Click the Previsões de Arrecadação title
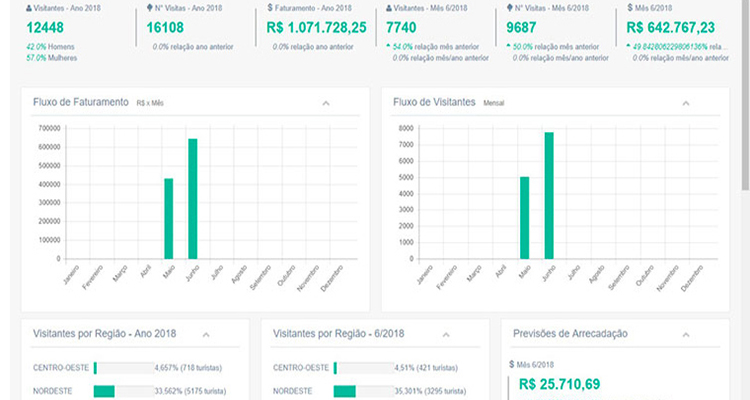 click(x=570, y=333)
